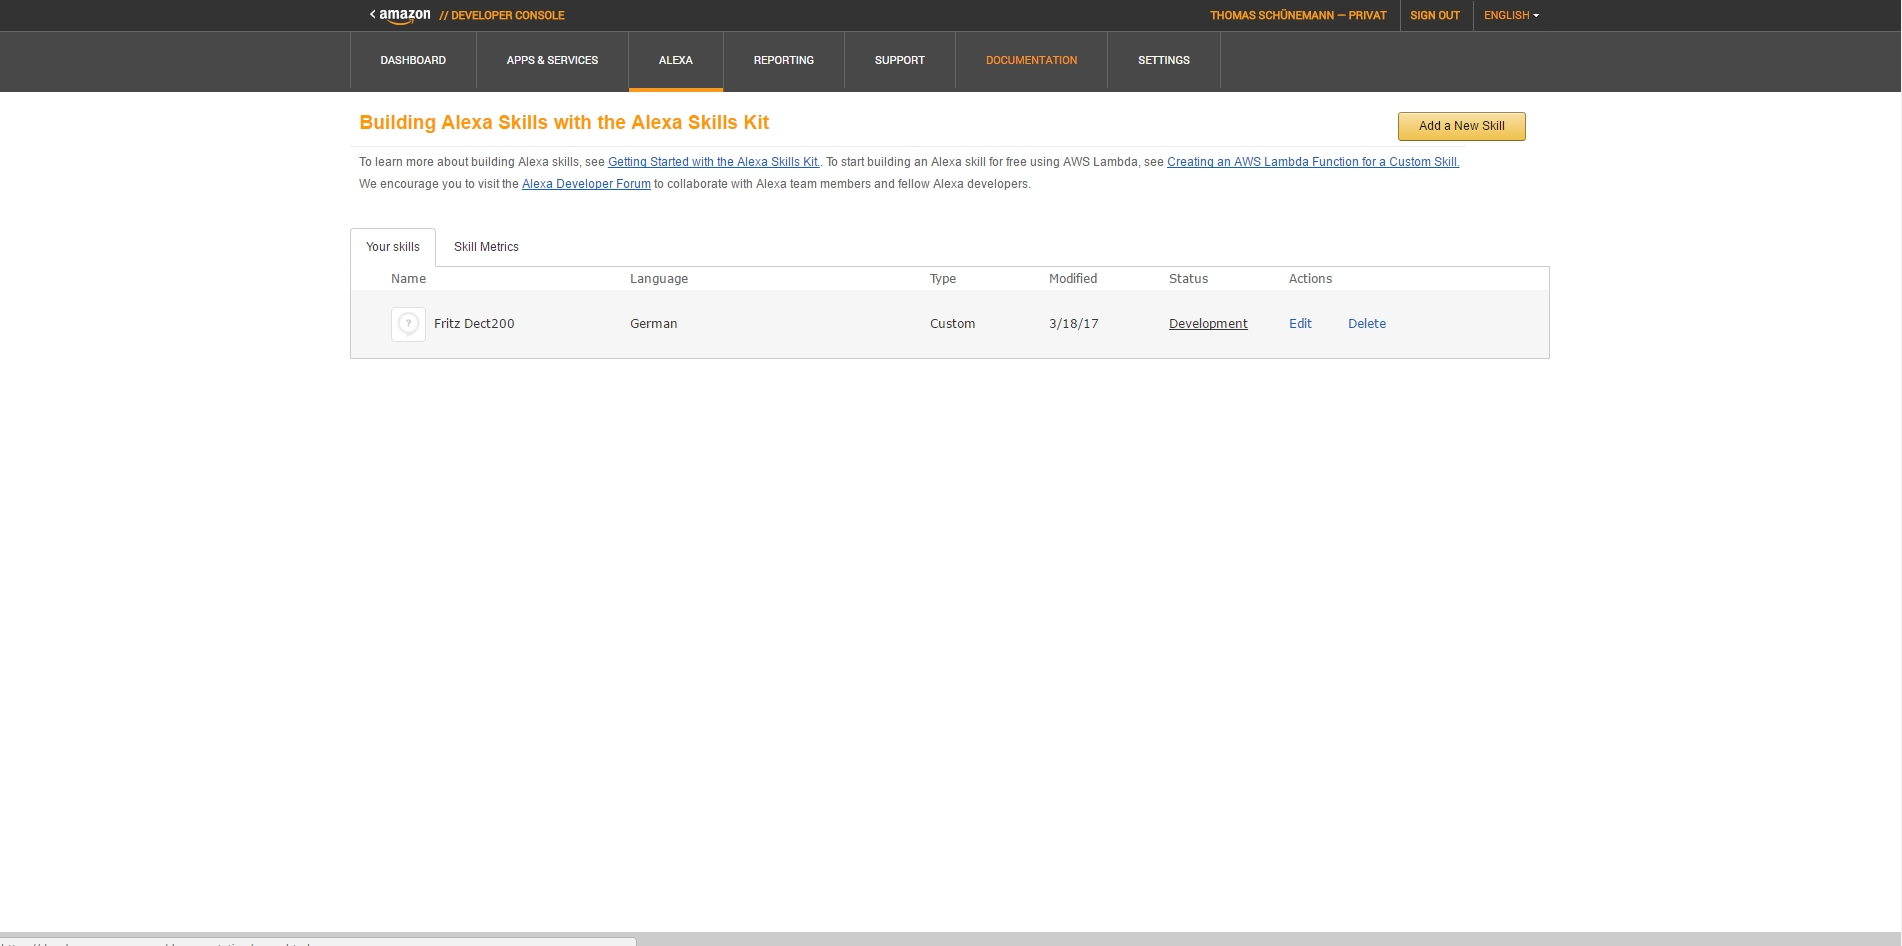Image resolution: width=1902 pixels, height=946 pixels.
Task: Sign out of the developer console
Action: (1434, 15)
